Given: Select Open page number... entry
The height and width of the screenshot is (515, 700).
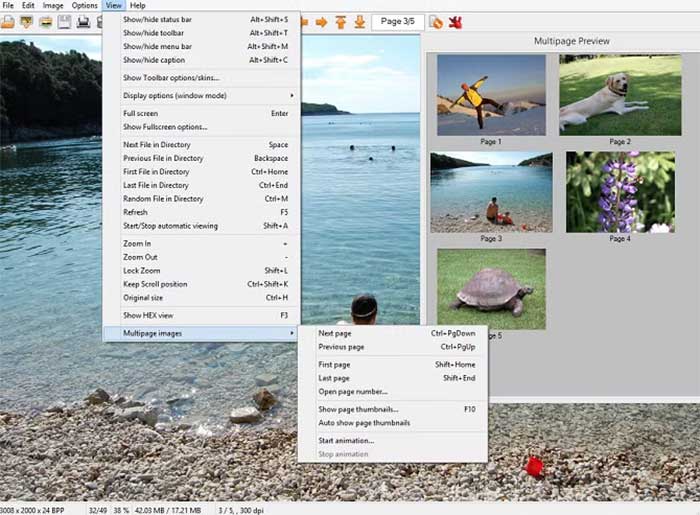Looking at the screenshot, I should (353, 391).
